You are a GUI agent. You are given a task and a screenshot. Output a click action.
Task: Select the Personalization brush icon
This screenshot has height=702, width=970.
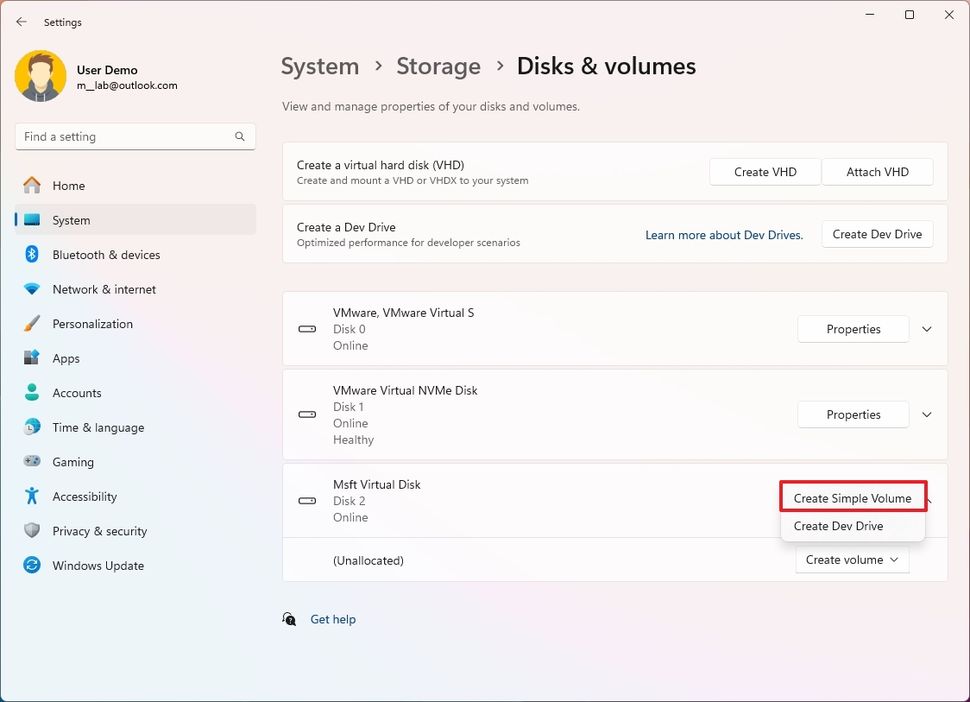click(x=33, y=323)
